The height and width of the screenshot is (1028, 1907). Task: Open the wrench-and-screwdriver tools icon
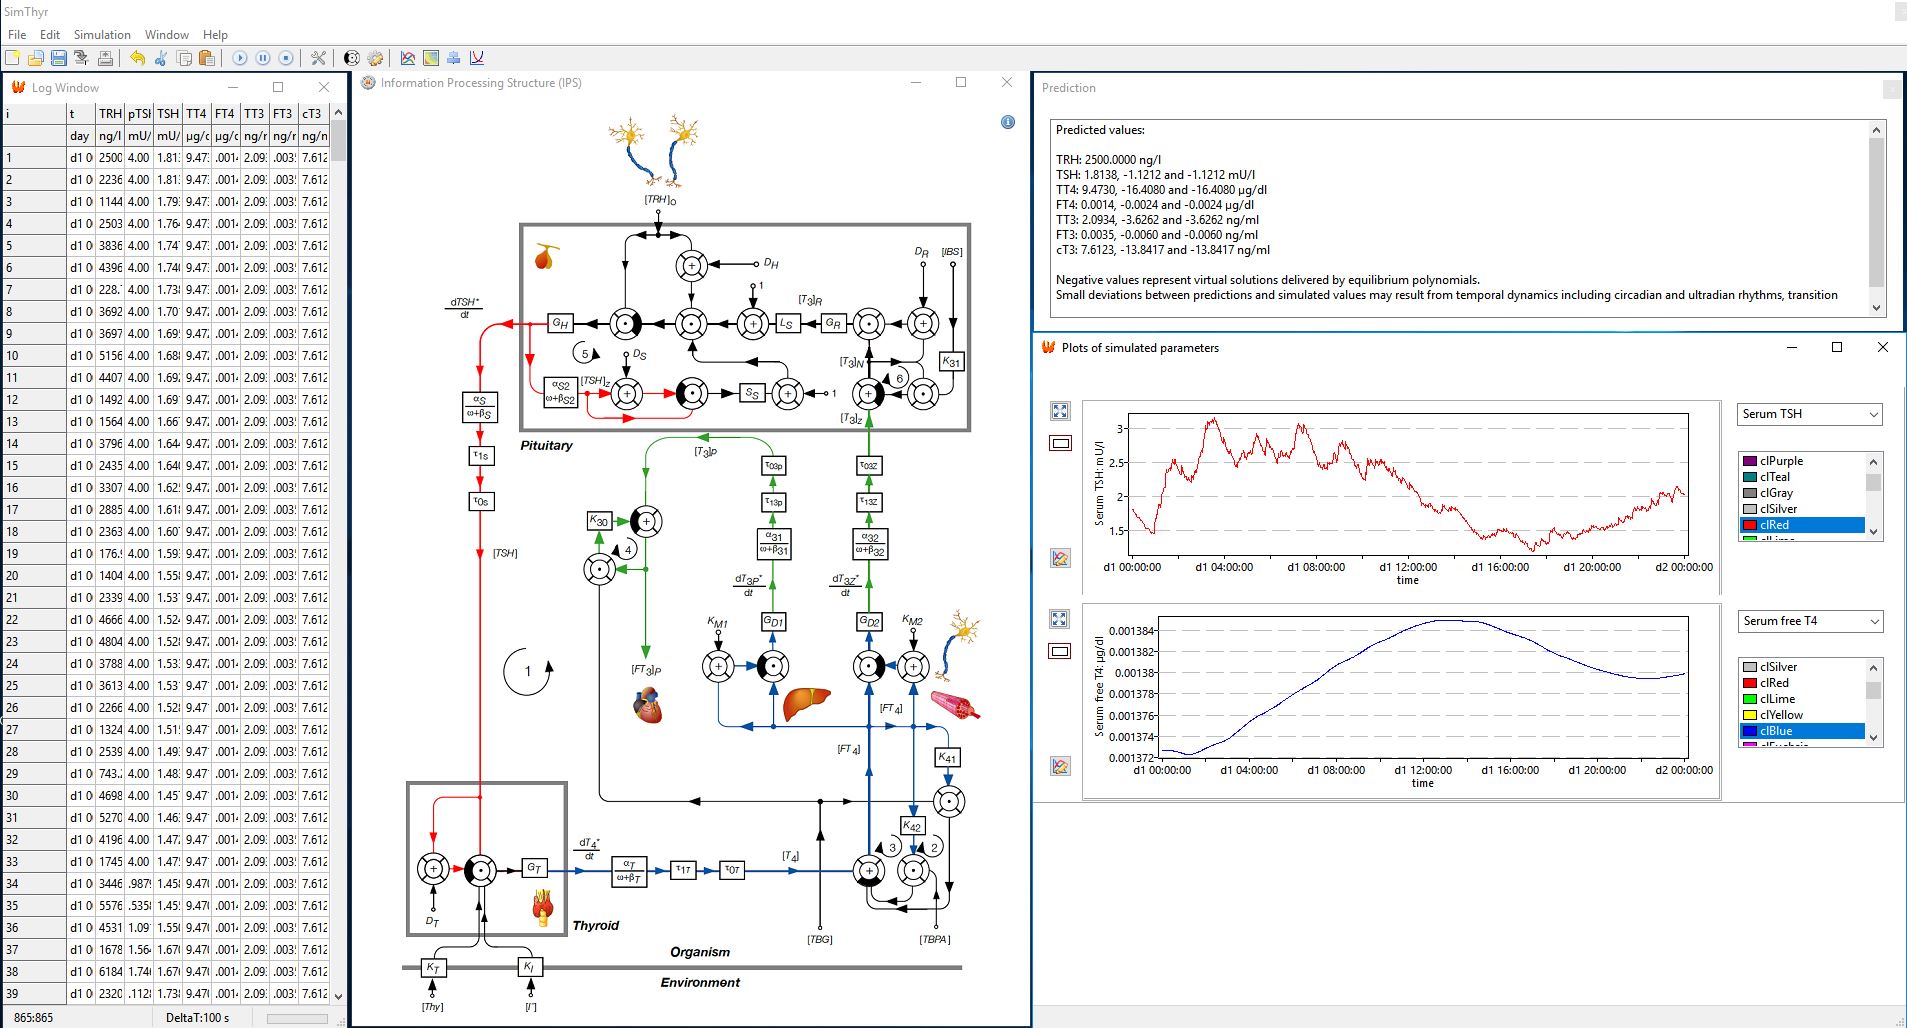[x=319, y=58]
